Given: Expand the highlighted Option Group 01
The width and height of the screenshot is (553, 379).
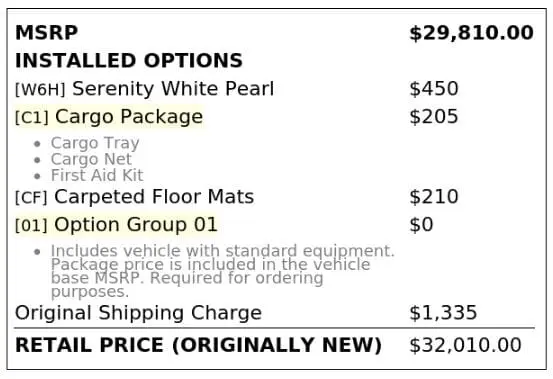Looking at the screenshot, I should tap(116, 225).
